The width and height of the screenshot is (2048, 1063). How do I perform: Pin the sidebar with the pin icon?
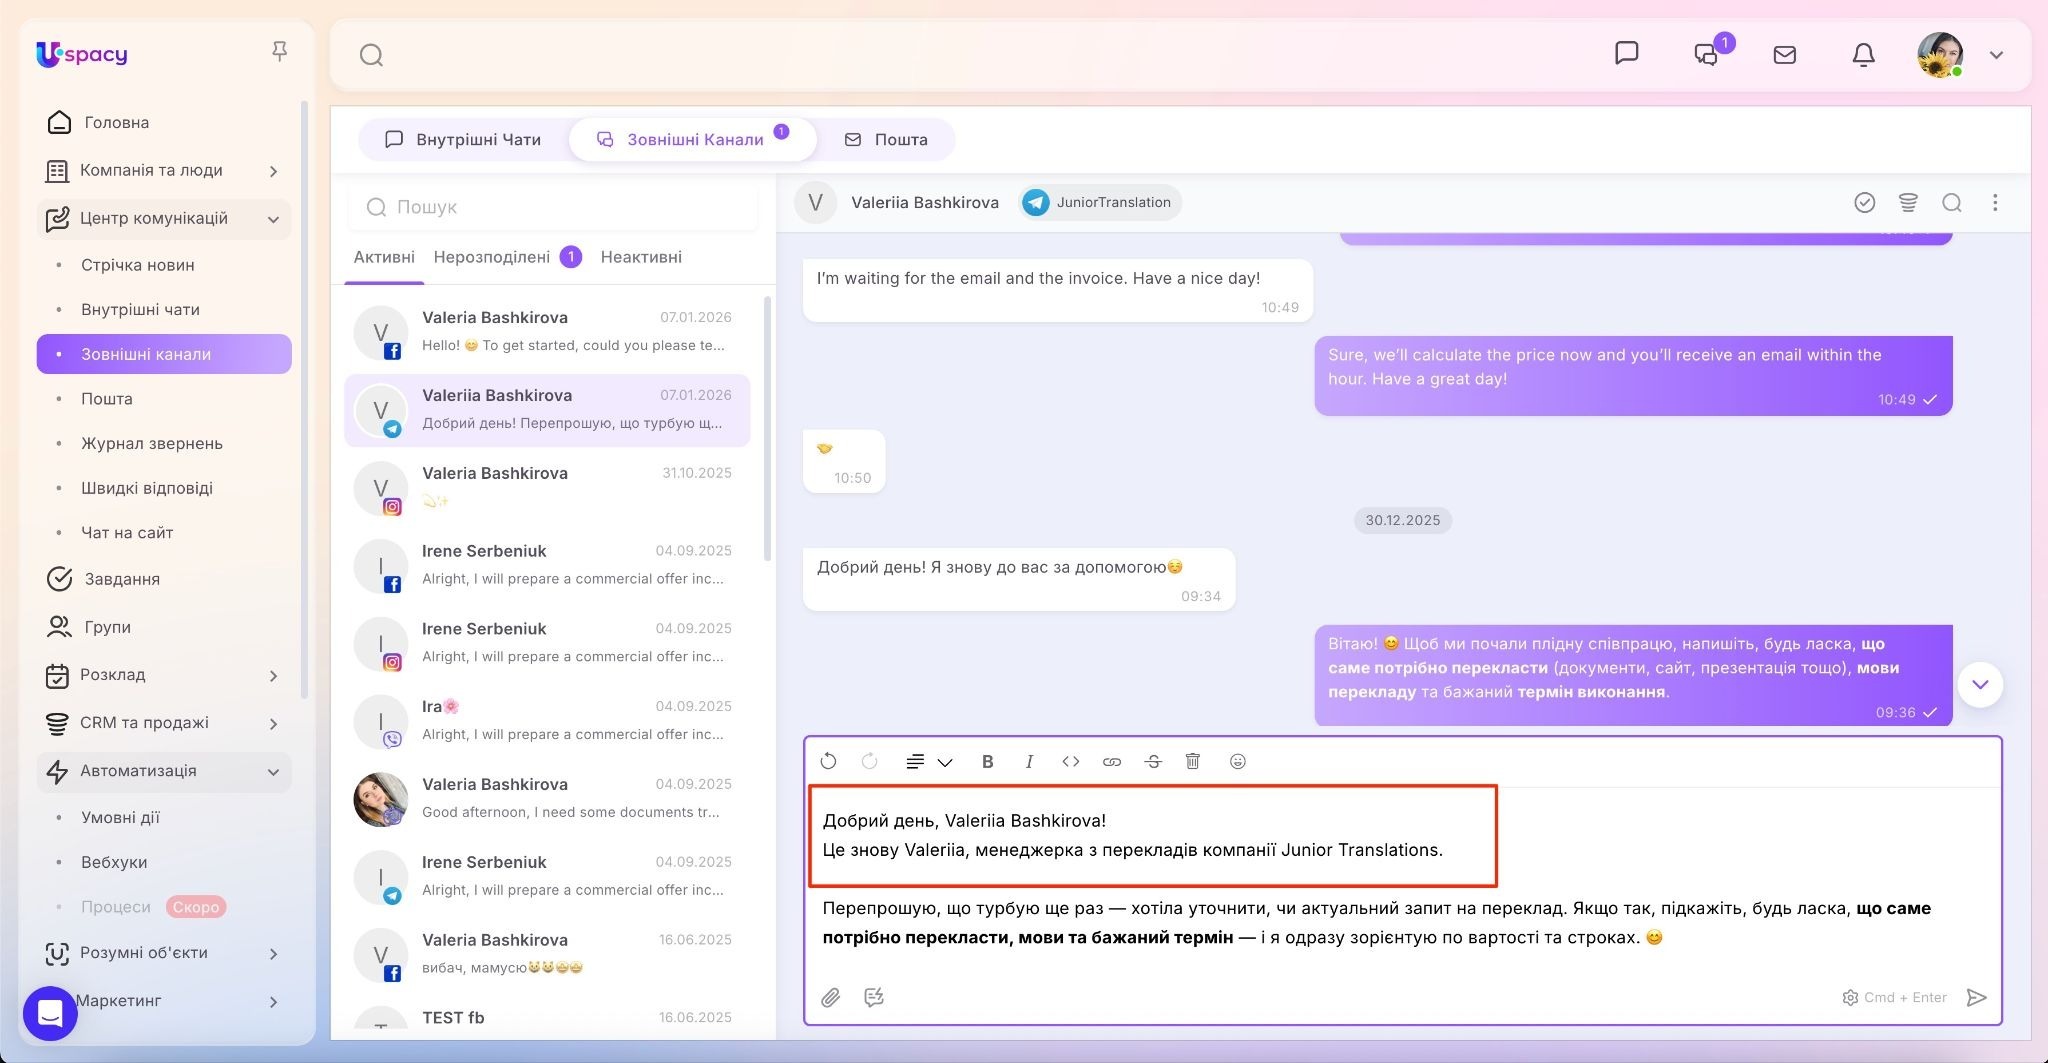[280, 51]
